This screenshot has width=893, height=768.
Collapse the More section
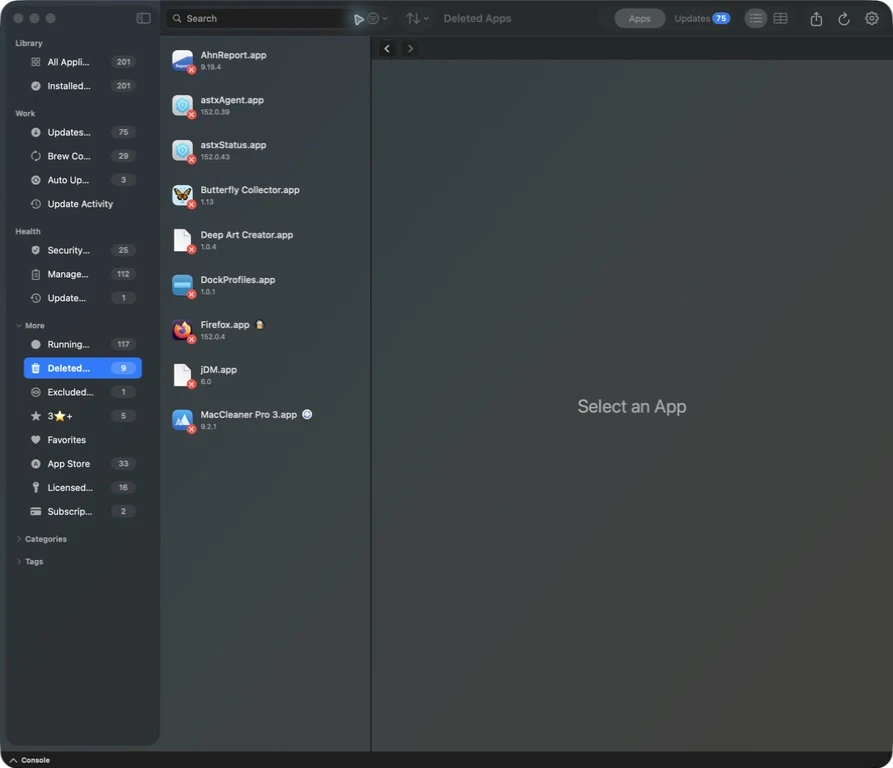[19, 326]
